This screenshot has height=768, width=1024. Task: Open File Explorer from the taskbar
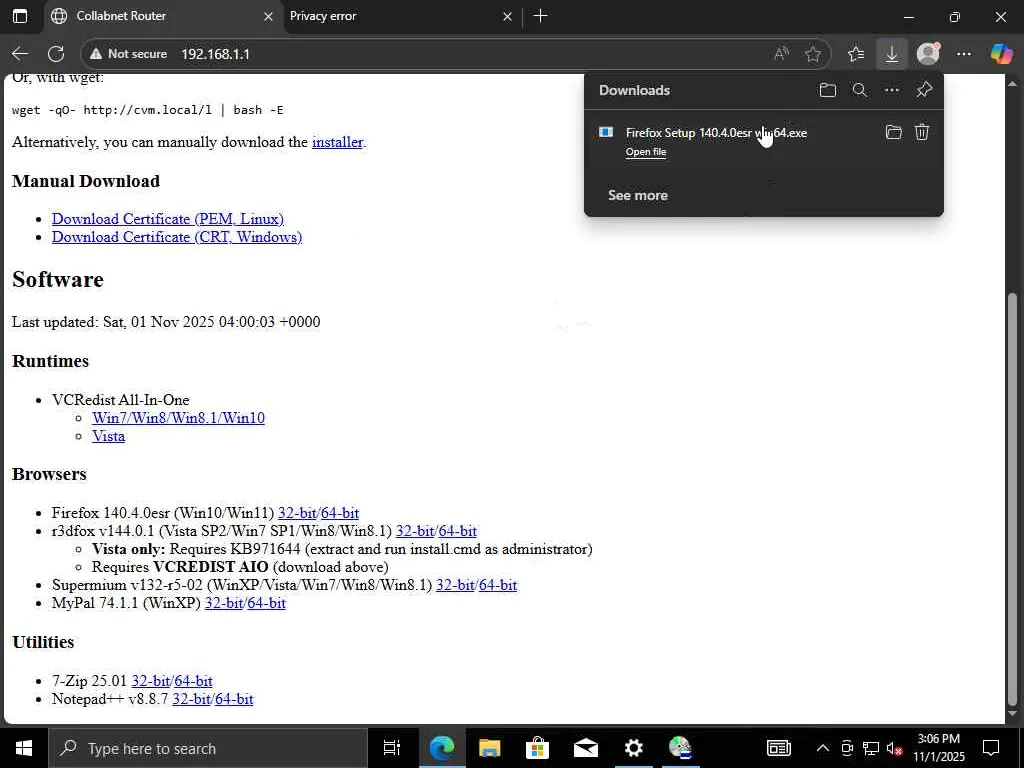[x=489, y=748]
